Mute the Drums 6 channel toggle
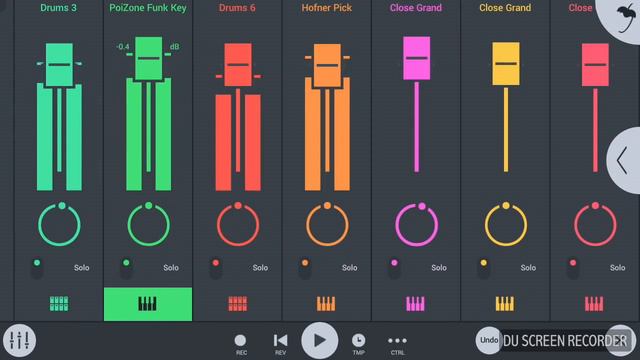This screenshot has height=360, width=640. (216, 268)
